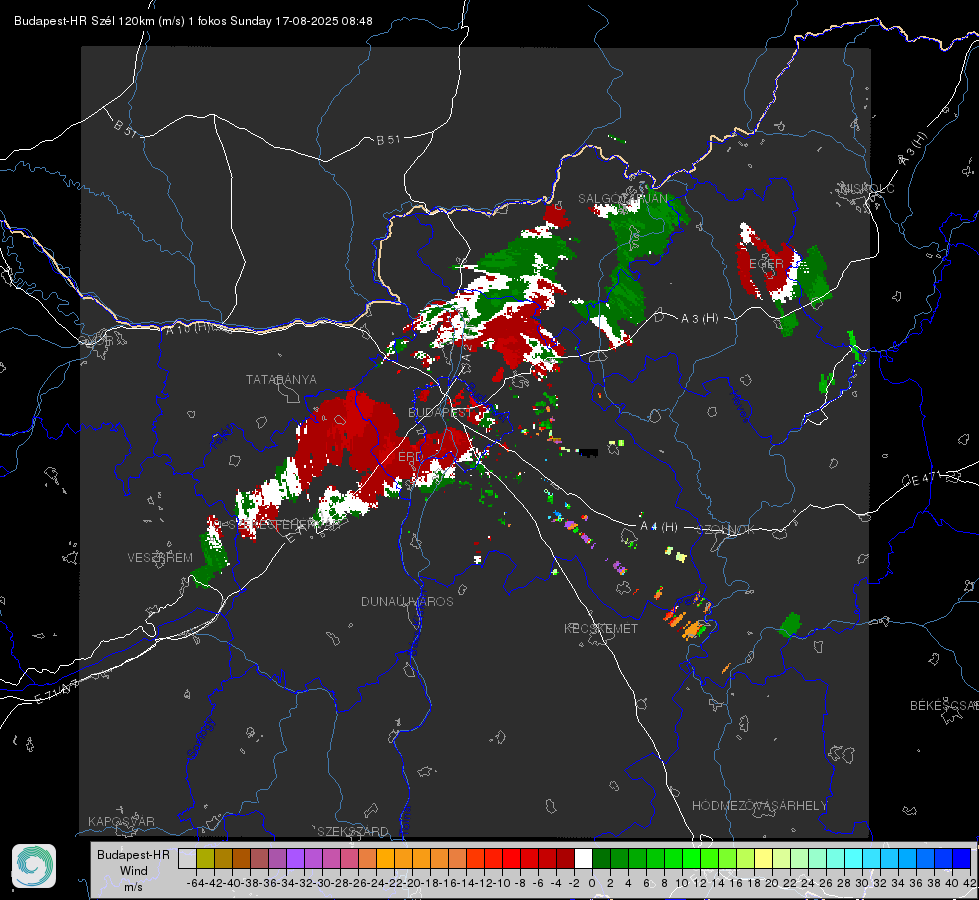Click the KECSKEMÉT city label
This screenshot has height=900, width=979.
tap(601, 628)
